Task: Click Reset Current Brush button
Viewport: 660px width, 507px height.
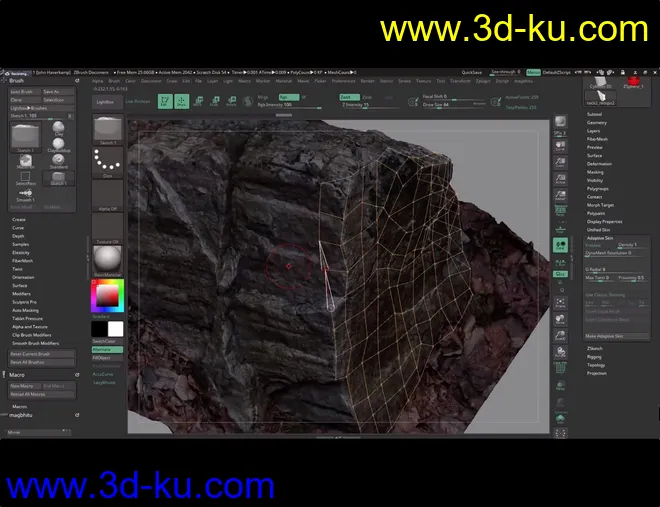Action: coord(42,354)
